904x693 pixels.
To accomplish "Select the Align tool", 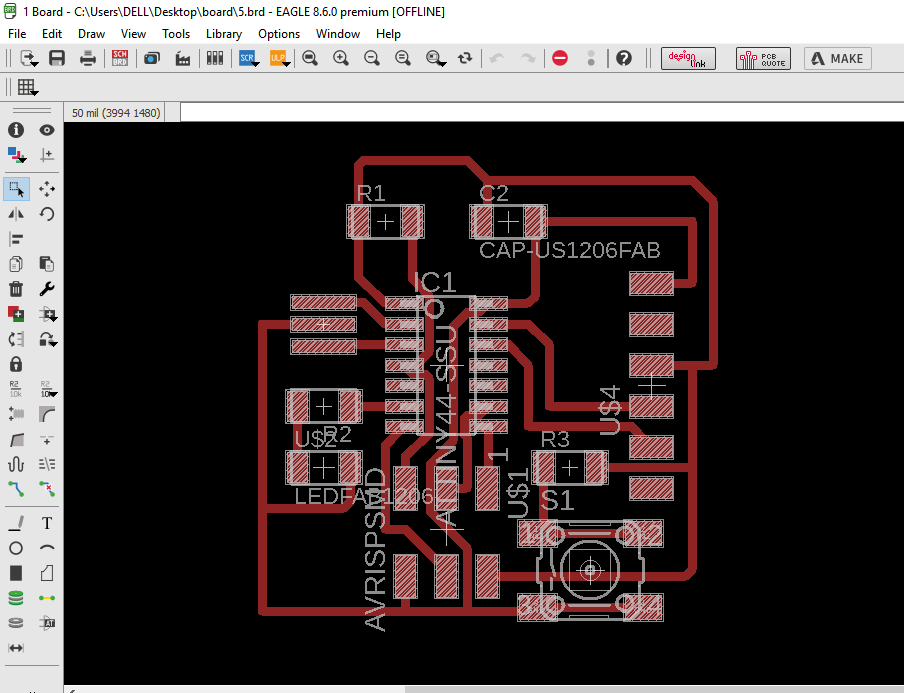I will pos(16,239).
